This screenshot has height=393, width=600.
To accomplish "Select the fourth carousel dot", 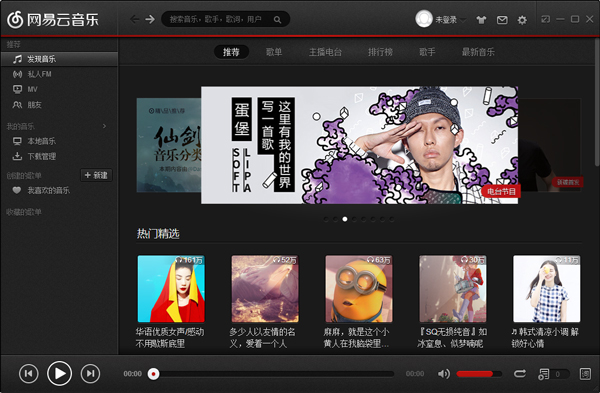I will click(x=354, y=219).
